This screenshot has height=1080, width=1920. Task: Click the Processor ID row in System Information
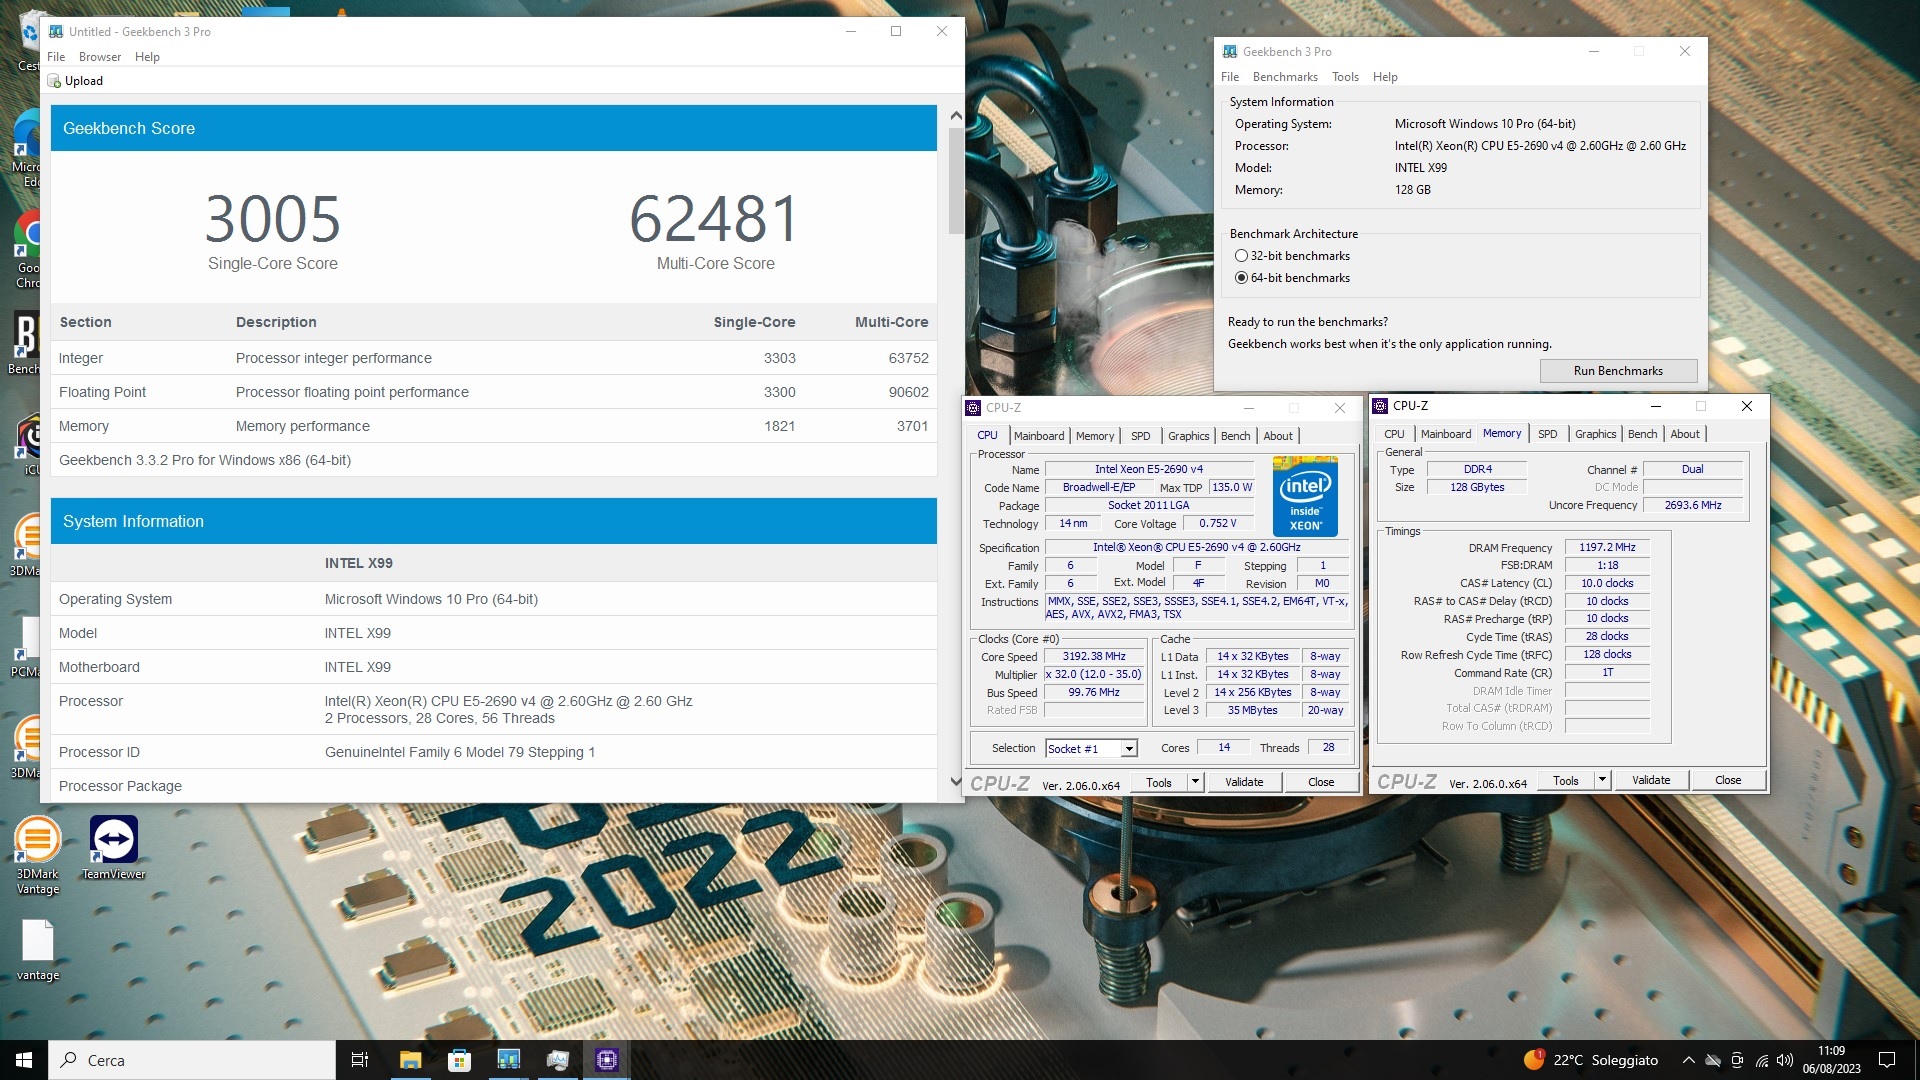[494, 752]
